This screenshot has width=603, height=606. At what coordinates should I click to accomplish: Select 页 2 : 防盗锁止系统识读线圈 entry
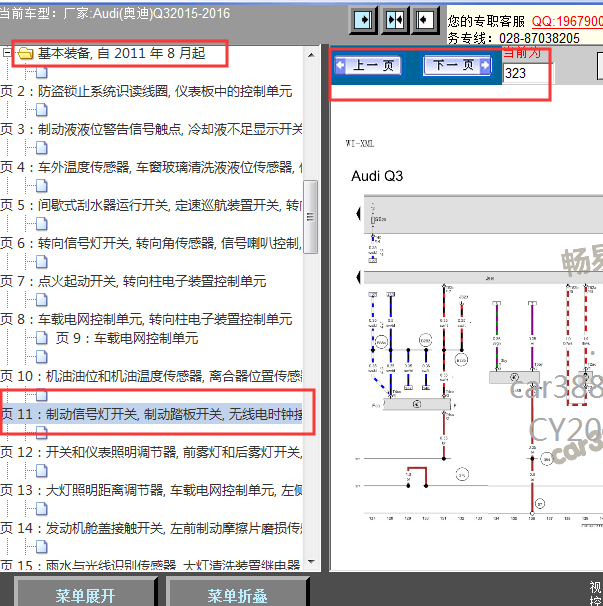(x=146, y=91)
